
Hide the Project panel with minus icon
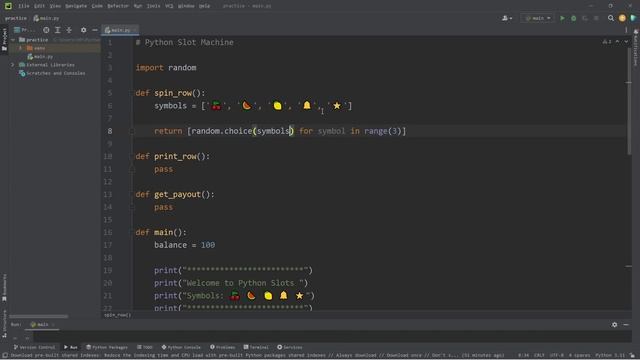coord(95,30)
